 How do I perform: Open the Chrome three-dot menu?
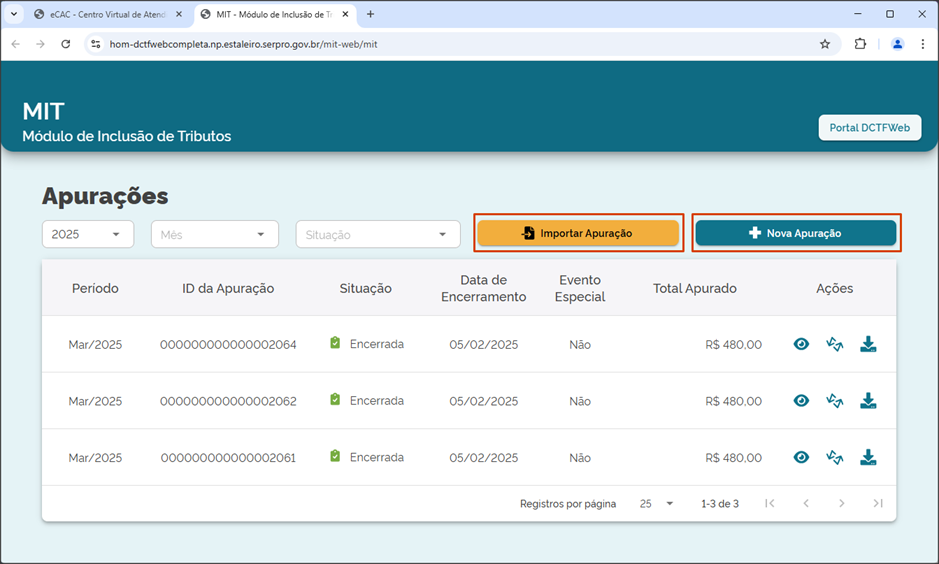click(x=923, y=44)
